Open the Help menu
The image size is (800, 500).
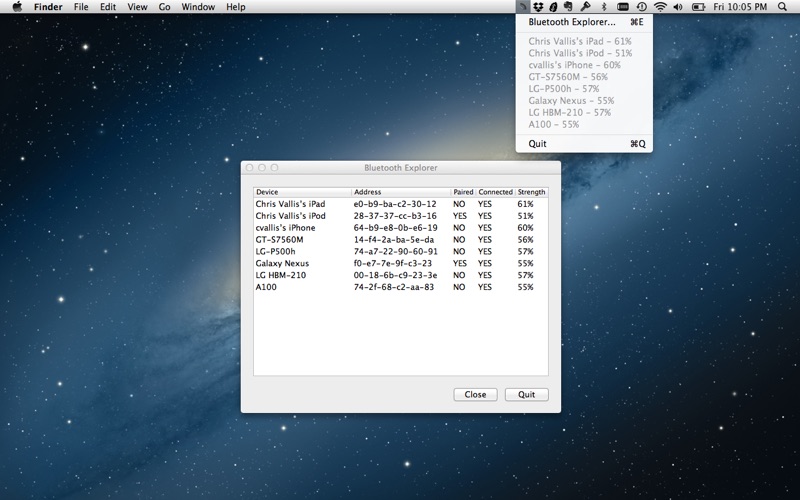[x=236, y=7]
